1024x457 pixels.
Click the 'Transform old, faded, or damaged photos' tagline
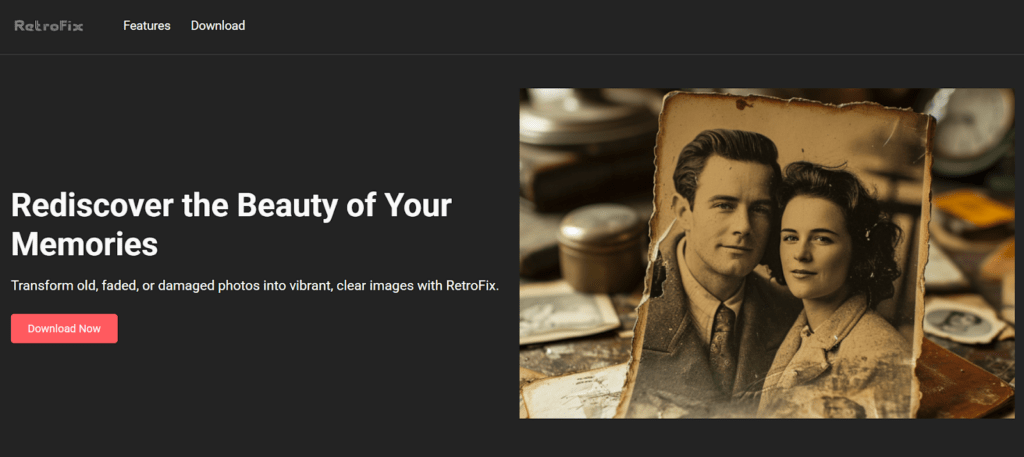click(x=255, y=286)
